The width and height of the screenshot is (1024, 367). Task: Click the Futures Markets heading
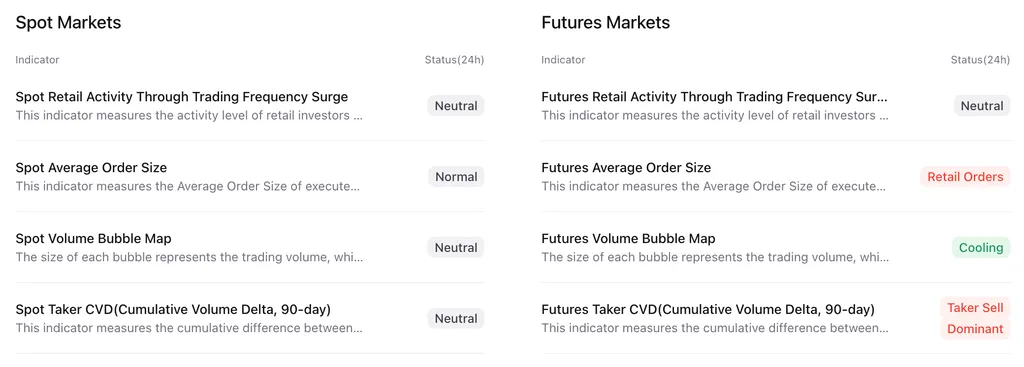click(x=605, y=22)
